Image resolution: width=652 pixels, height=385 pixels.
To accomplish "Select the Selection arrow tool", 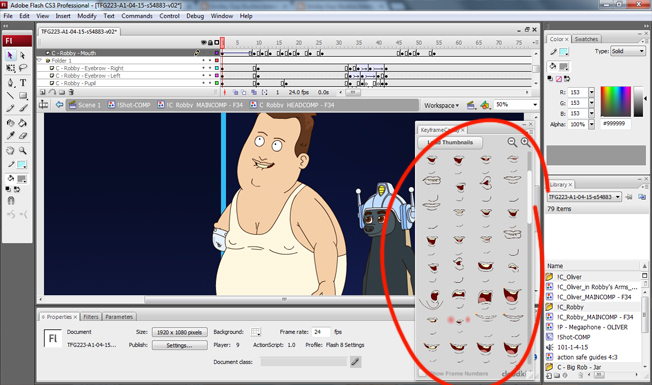I will pos(10,55).
